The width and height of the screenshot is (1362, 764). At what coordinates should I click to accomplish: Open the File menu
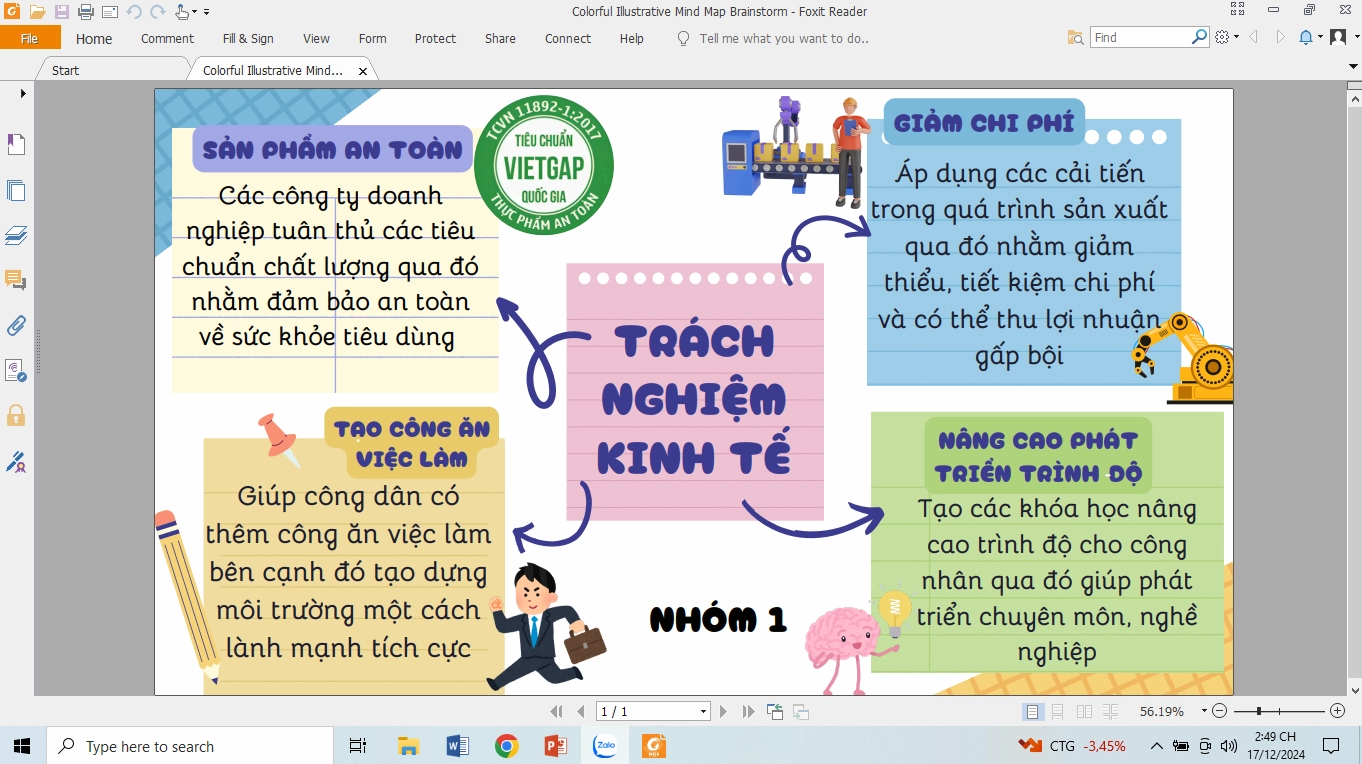(30, 38)
